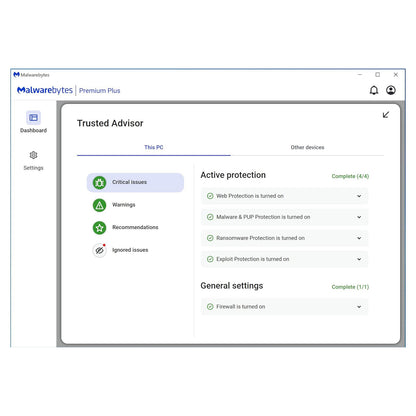Click the Ignored issues eye icon

[x=99, y=250]
